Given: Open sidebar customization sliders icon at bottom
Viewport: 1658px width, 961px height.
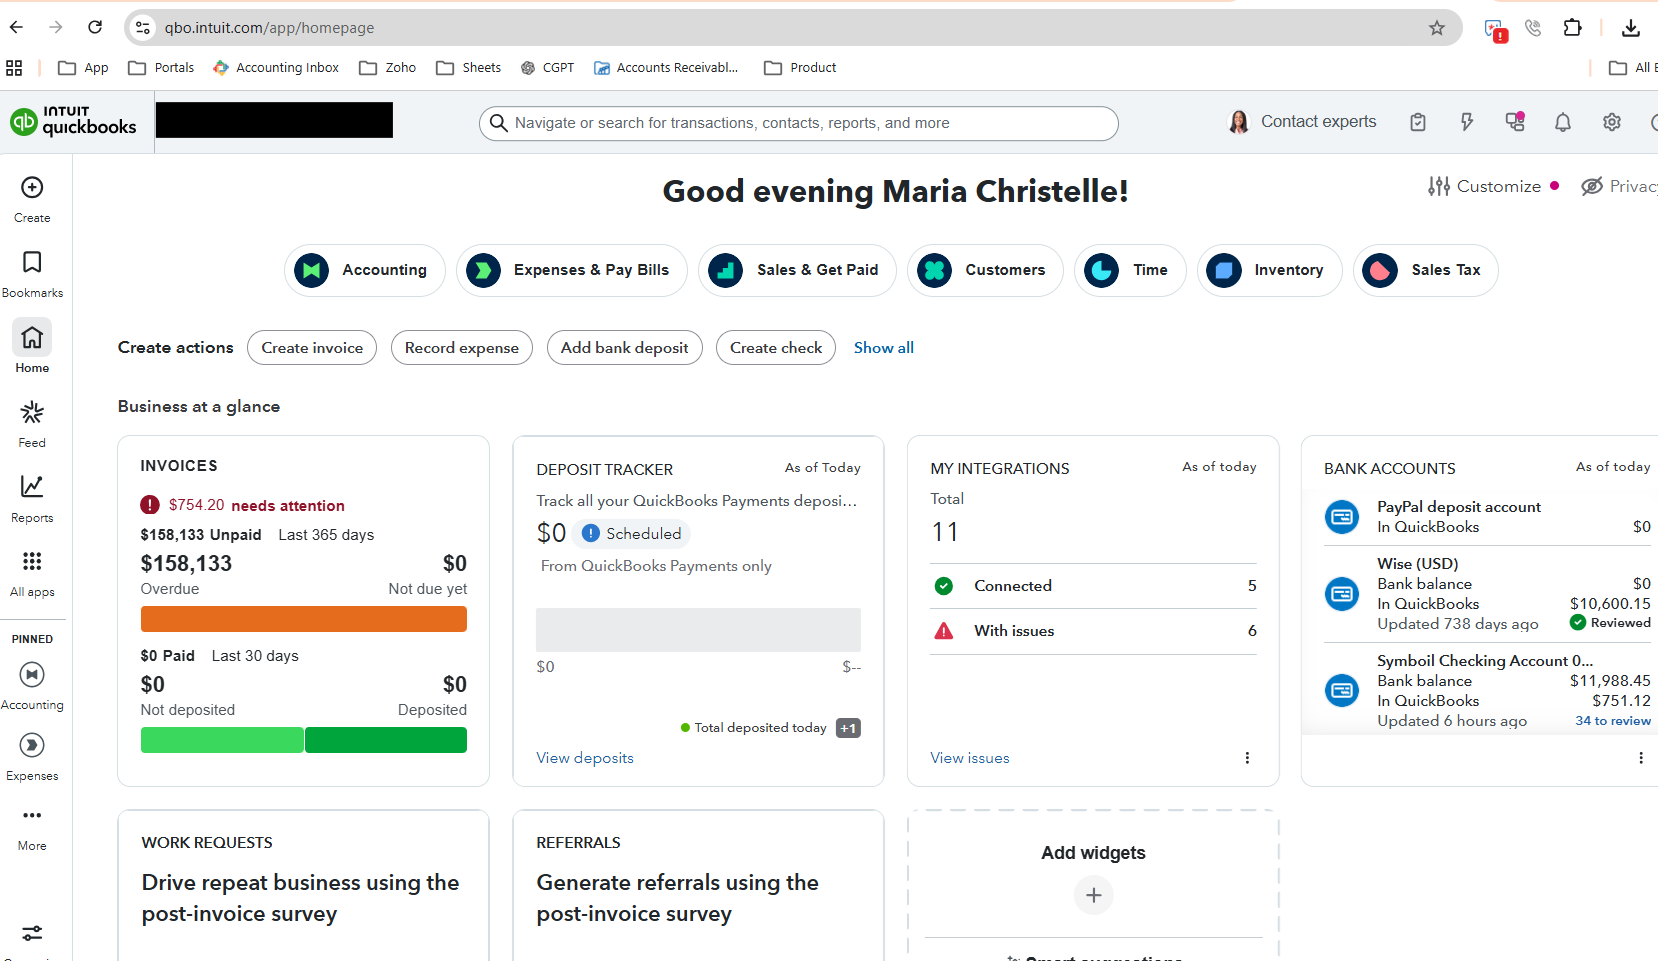Looking at the screenshot, I should (x=32, y=933).
